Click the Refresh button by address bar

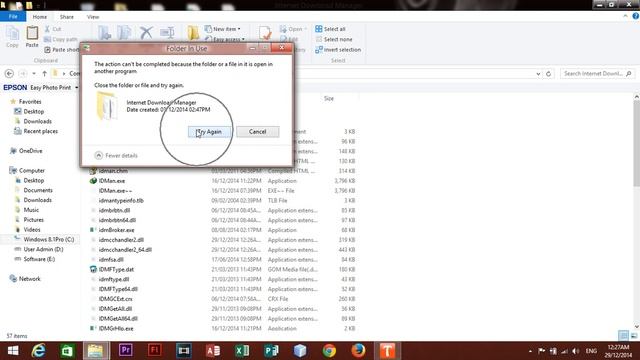coord(549,74)
